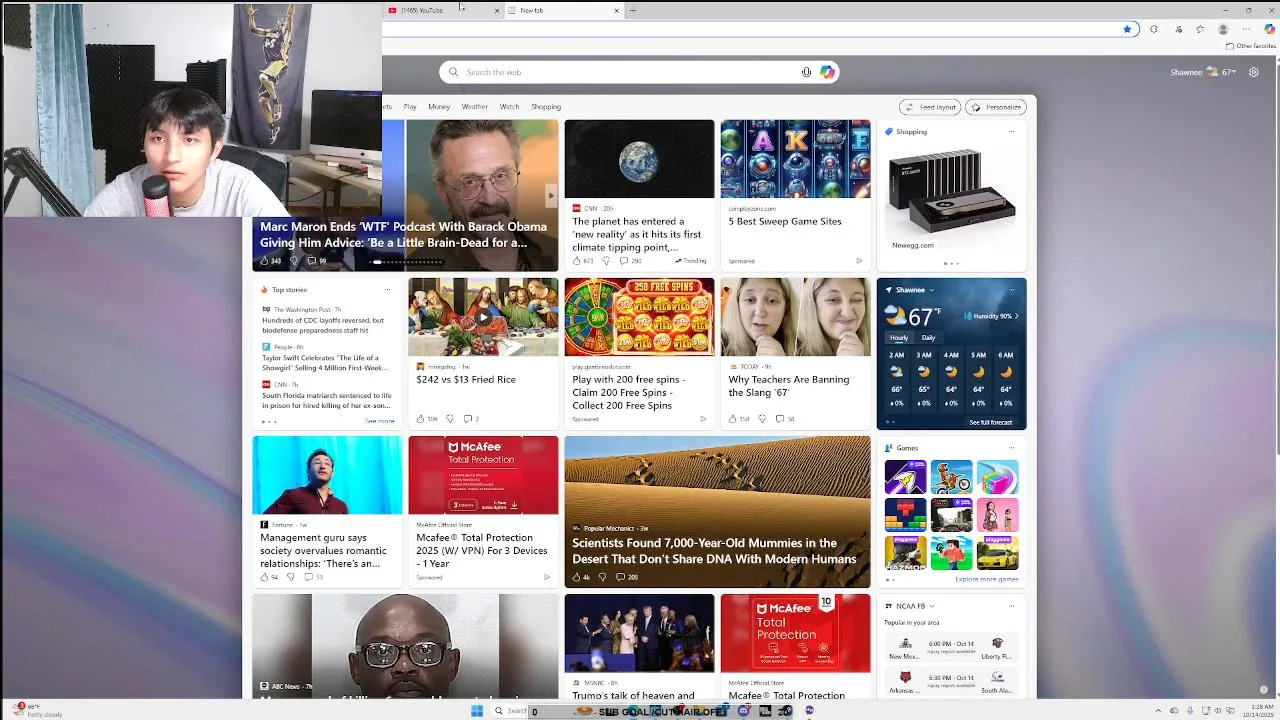Click the Search the web input field
1280x720 pixels.
(639, 72)
